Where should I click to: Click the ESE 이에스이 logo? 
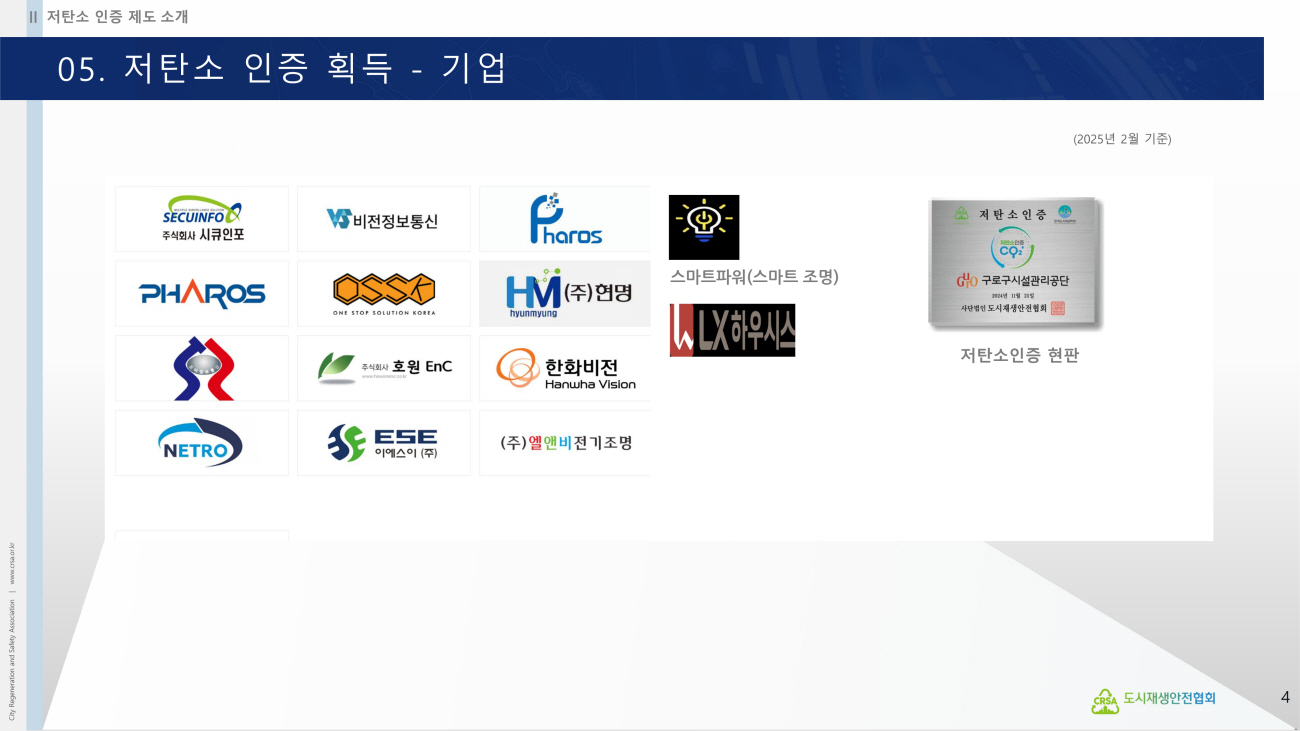pos(383,443)
